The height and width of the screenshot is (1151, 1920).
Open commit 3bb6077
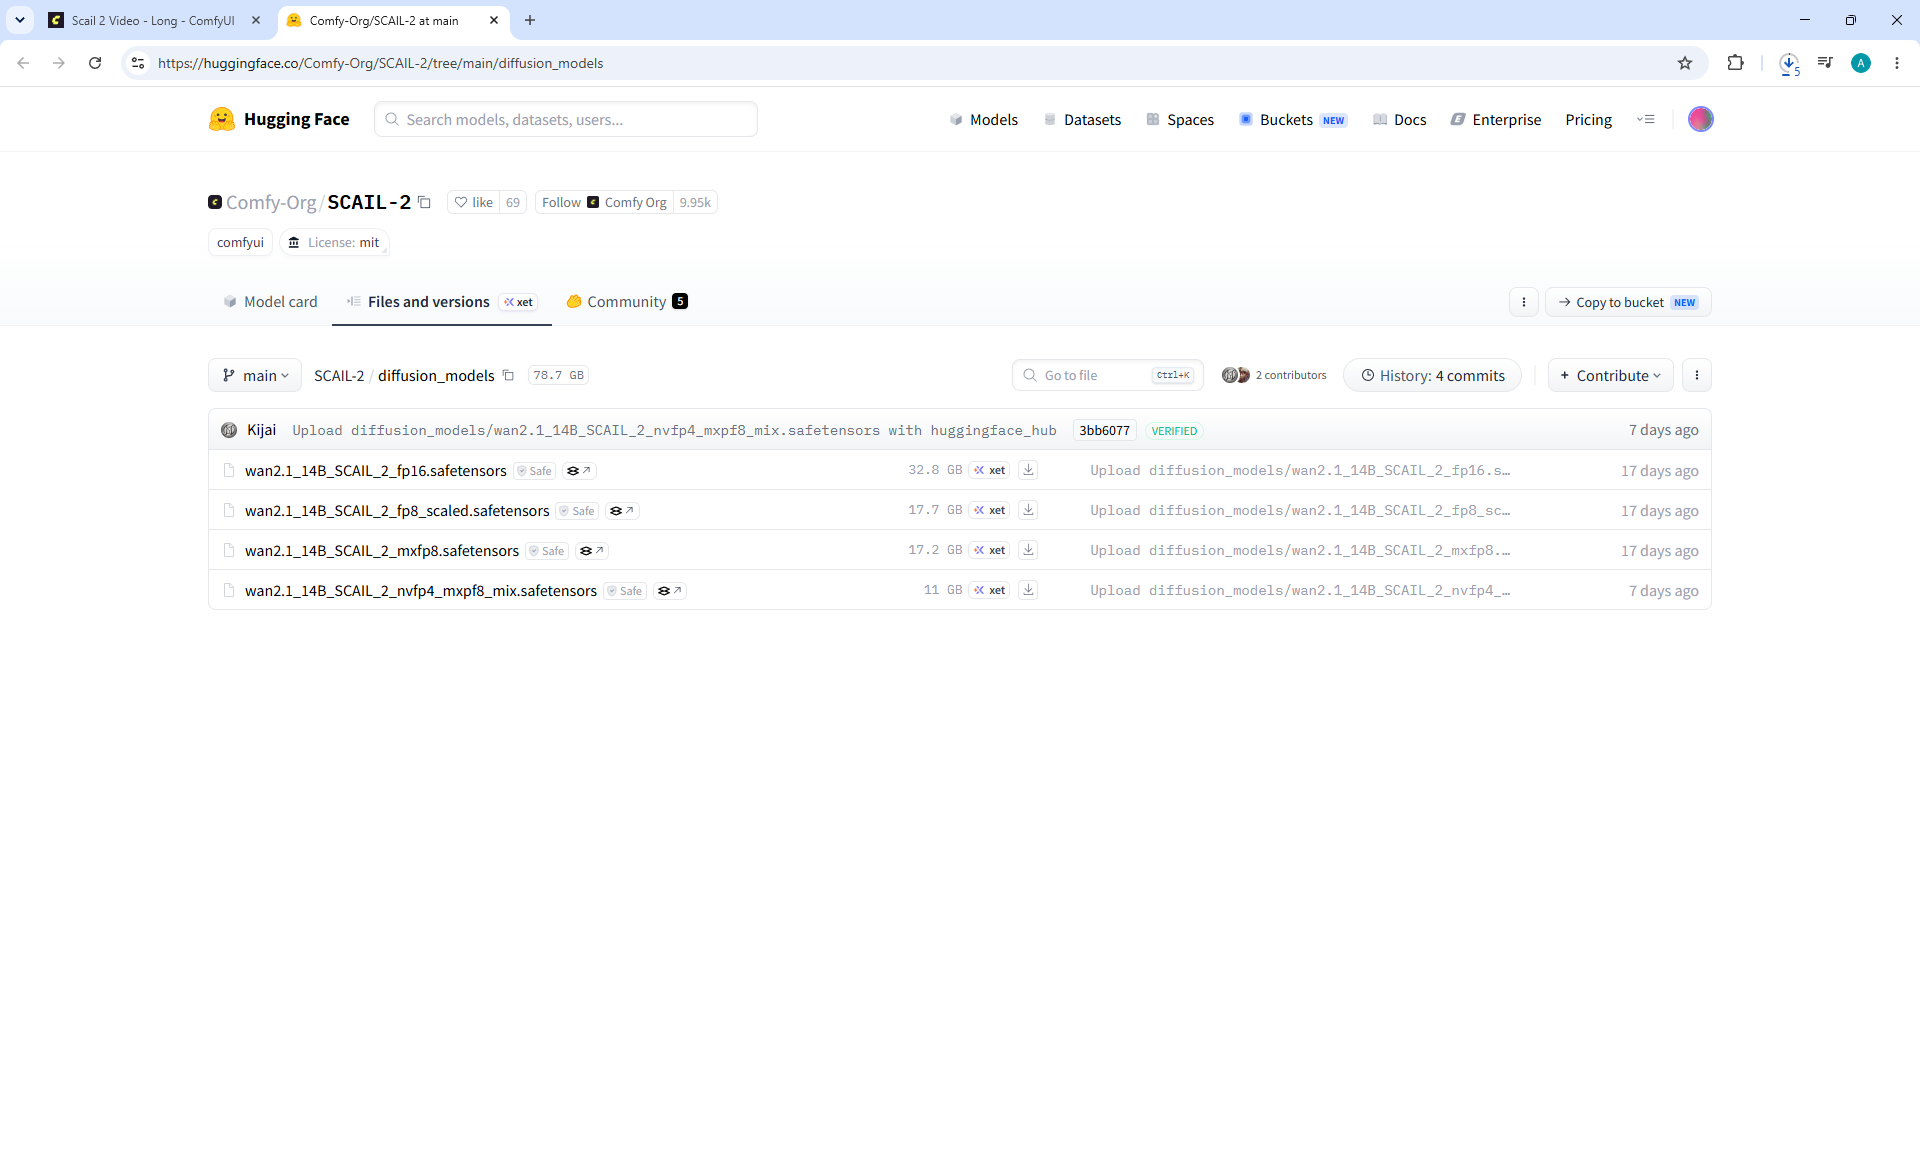coord(1104,430)
